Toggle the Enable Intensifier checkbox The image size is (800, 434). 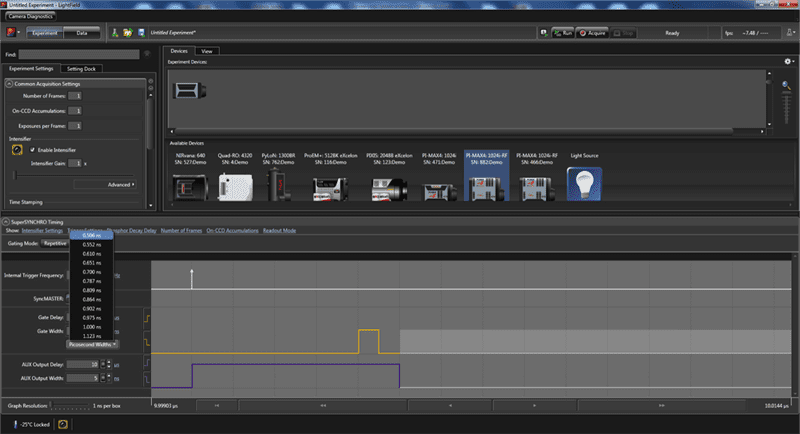click(x=33, y=150)
